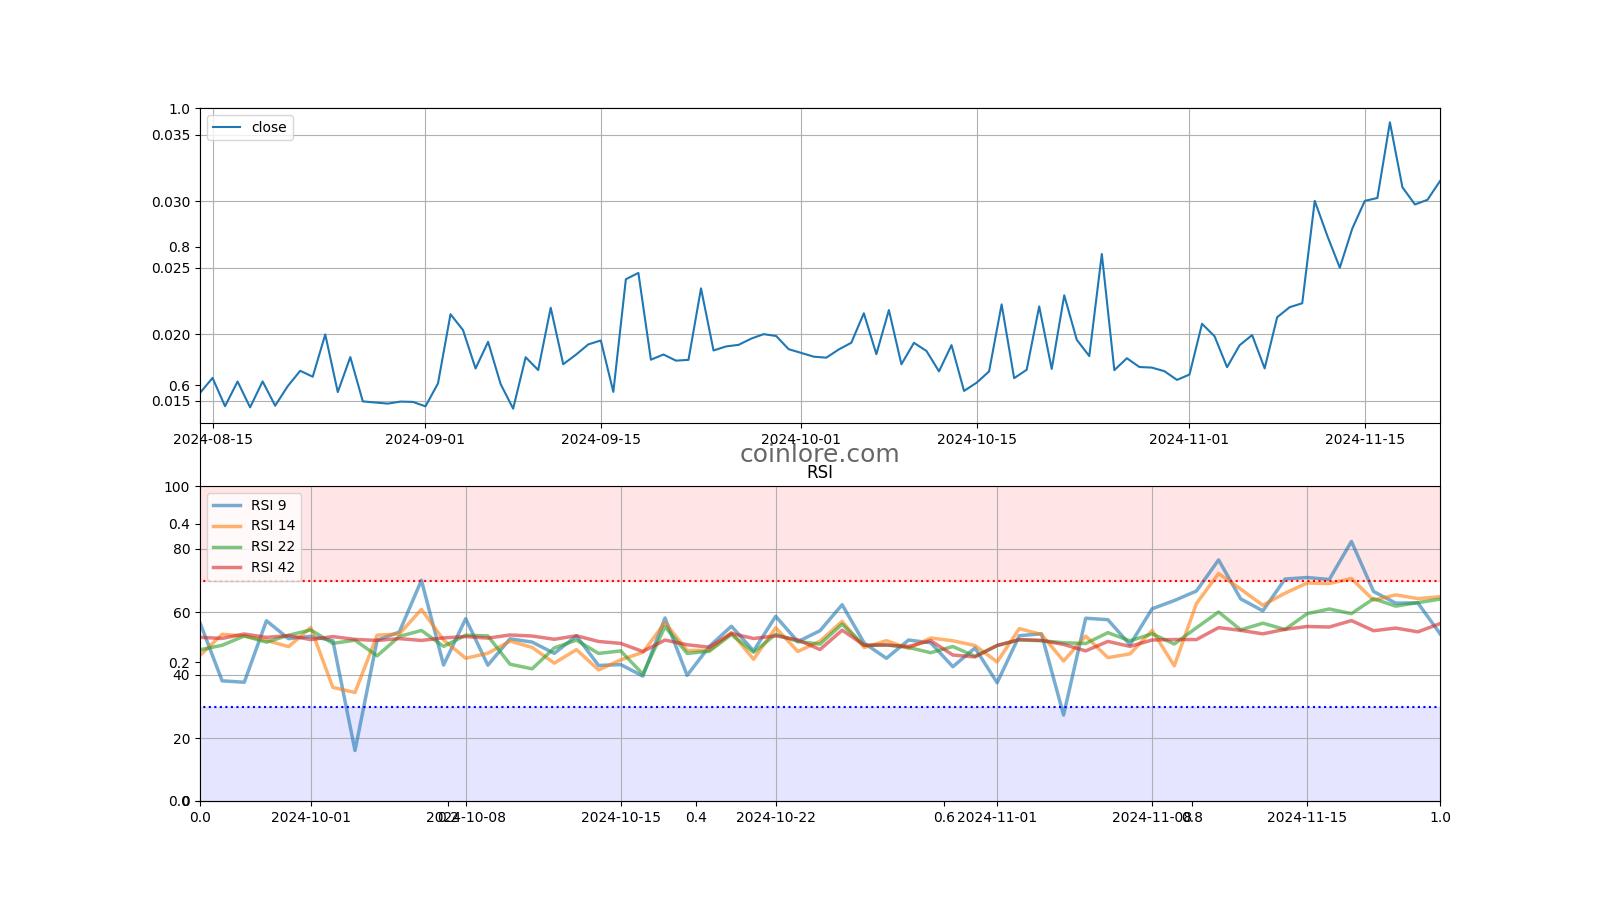Click the 80 RSI axis label
This screenshot has width=1600, height=900.
tap(181, 549)
